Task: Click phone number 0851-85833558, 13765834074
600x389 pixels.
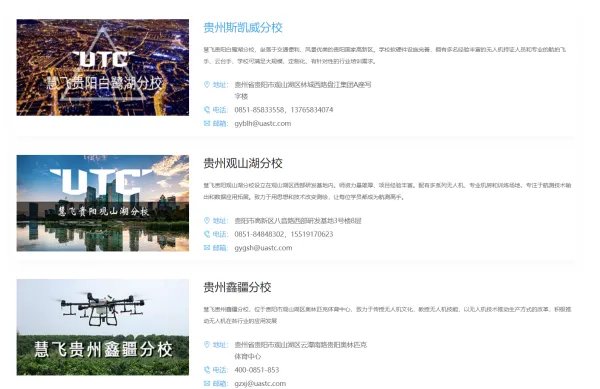Action: coord(284,110)
